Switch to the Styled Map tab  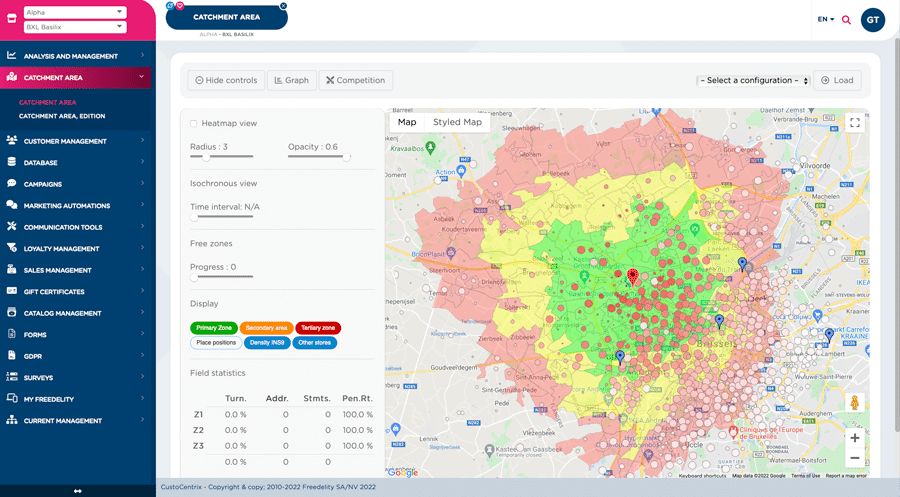pyautogui.click(x=457, y=122)
